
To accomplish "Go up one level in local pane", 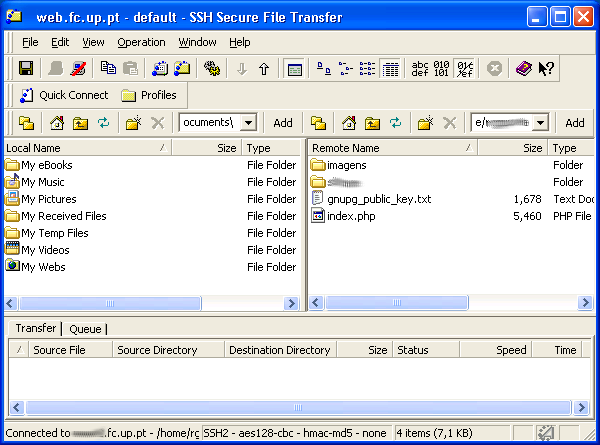I will click(x=80, y=123).
